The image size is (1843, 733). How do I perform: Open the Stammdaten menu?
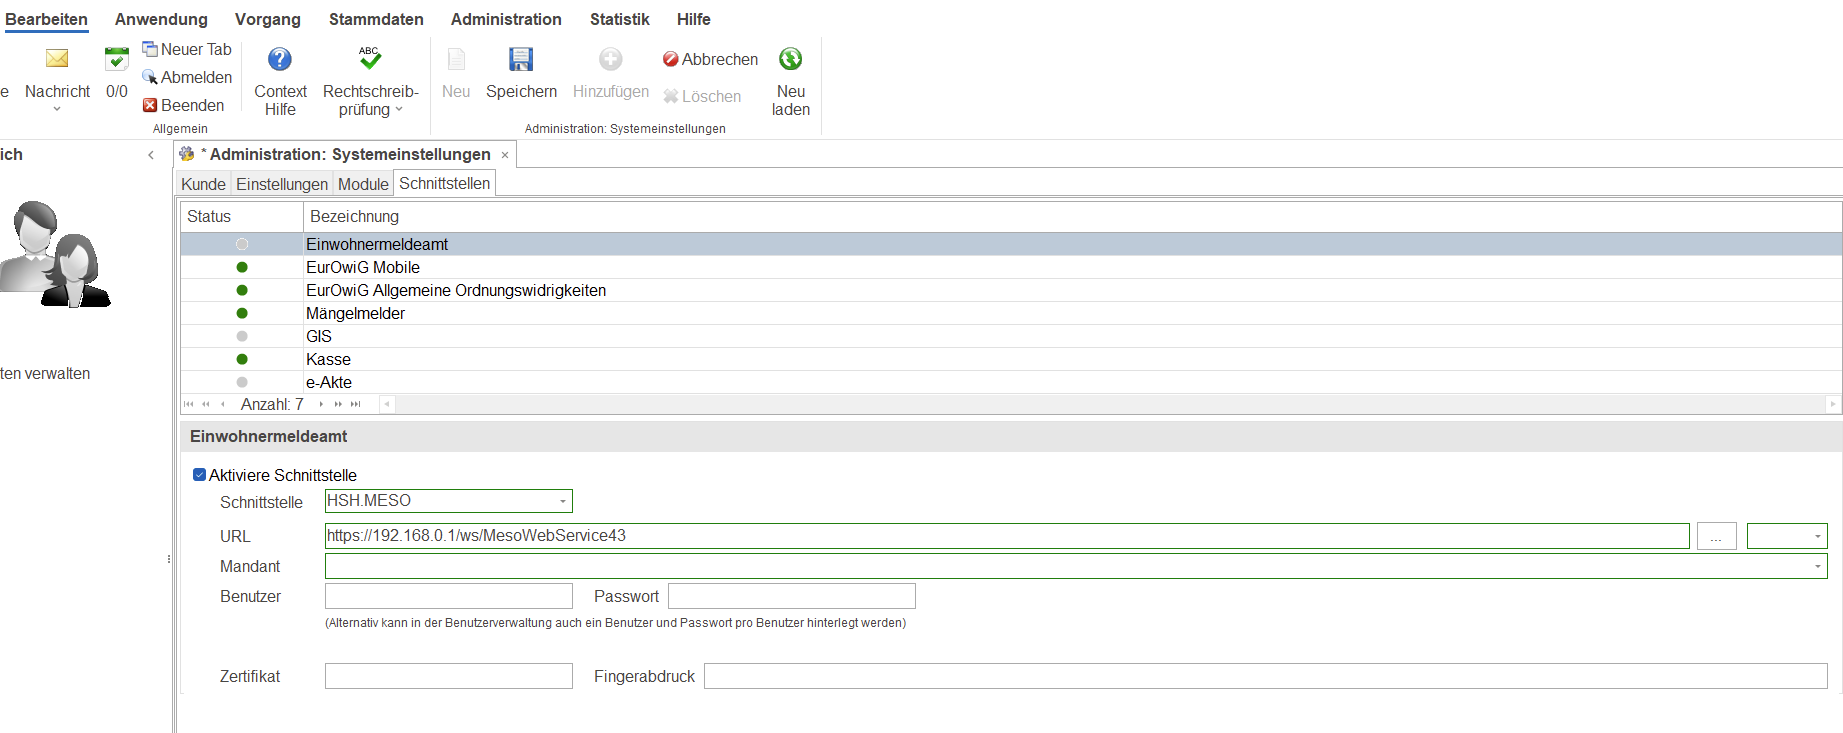click(376, 19)
